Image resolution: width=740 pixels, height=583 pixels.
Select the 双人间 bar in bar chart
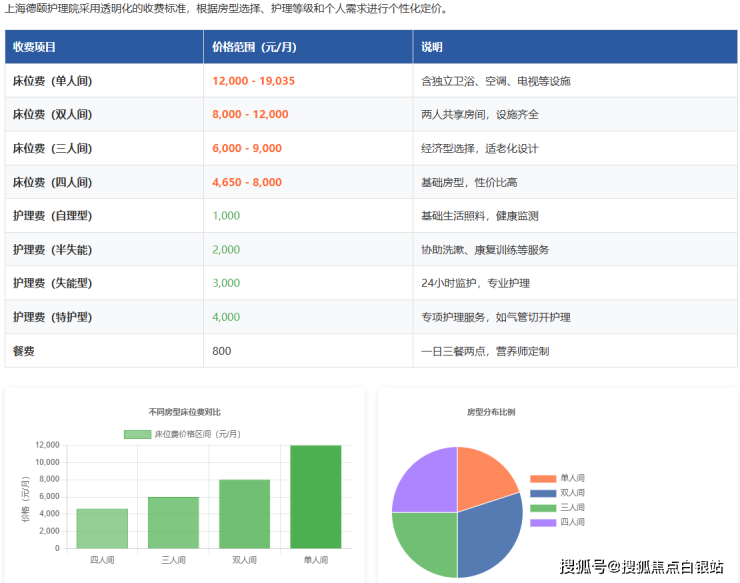244,514
